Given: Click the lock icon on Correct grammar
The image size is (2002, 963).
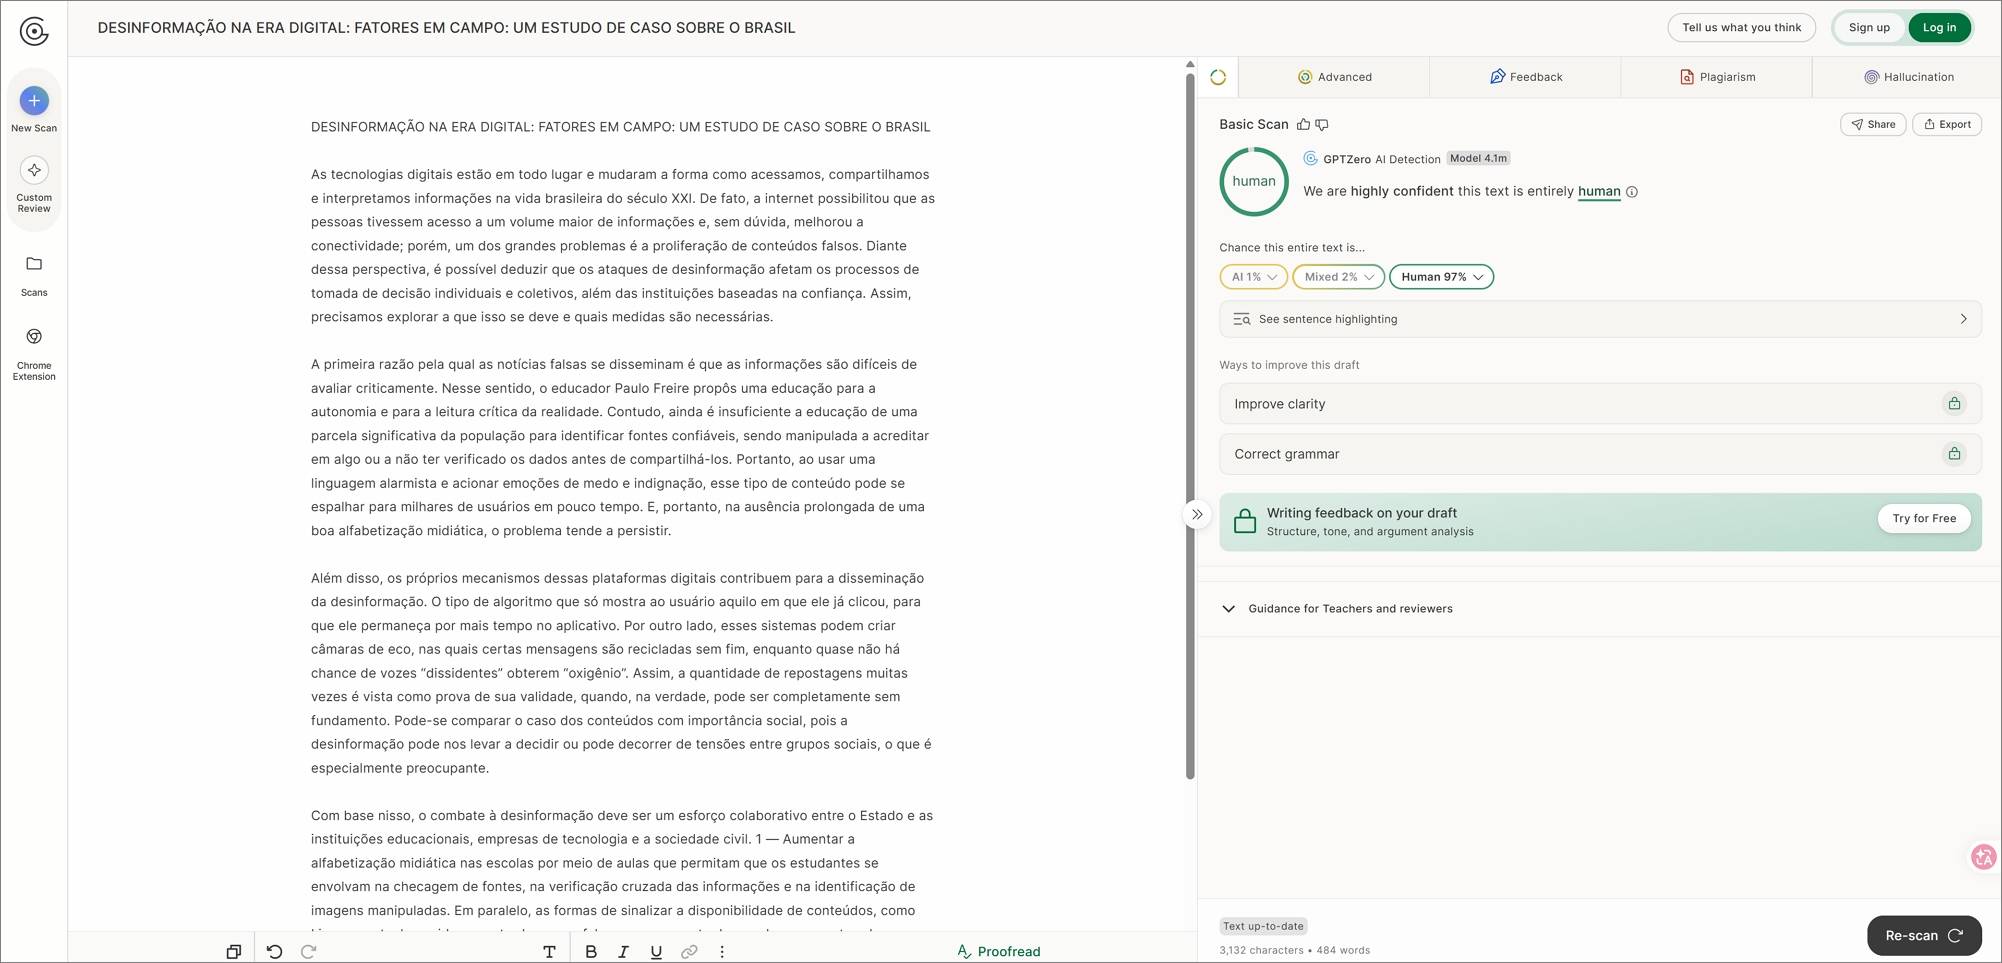Looking at the screenshot, I should 1954,454.
